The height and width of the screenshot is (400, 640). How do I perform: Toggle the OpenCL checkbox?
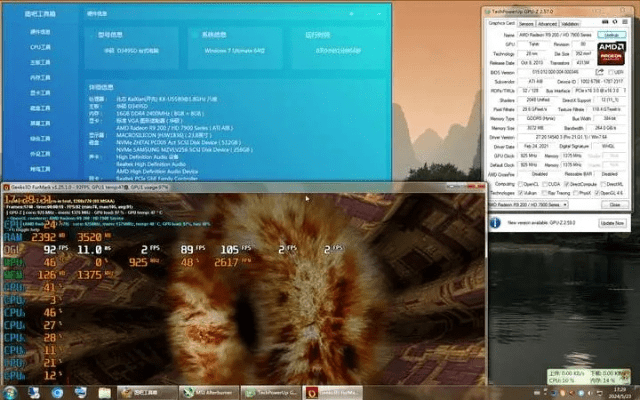[x=521, y=184]
